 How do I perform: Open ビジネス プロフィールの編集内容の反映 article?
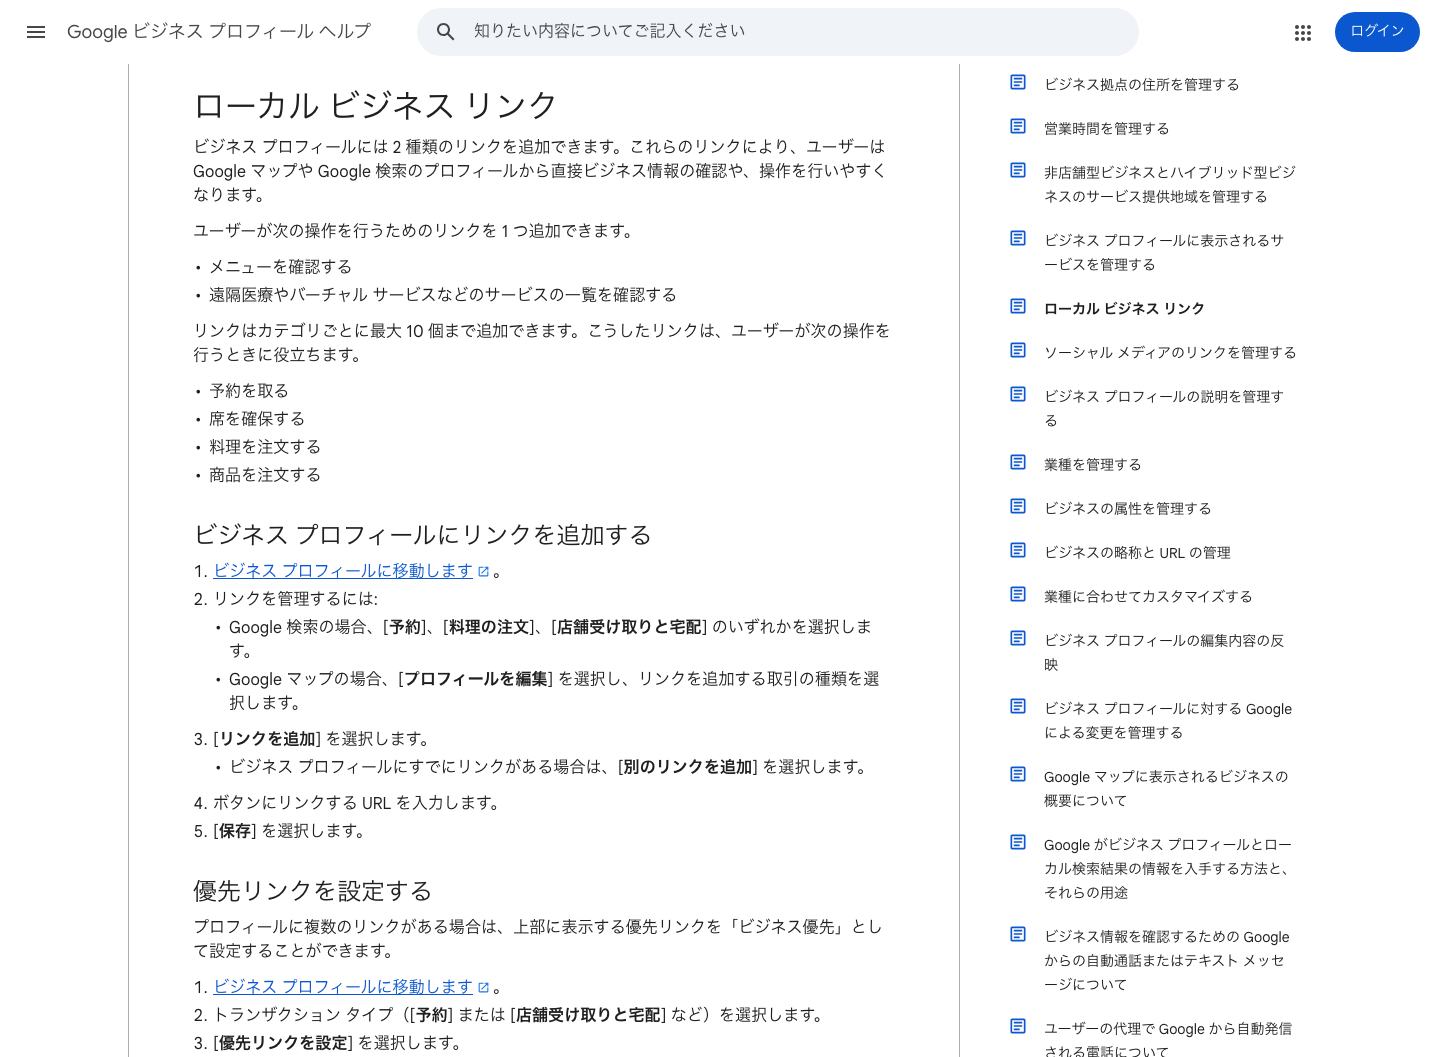pyautogui.click(x=1164, y=653)
